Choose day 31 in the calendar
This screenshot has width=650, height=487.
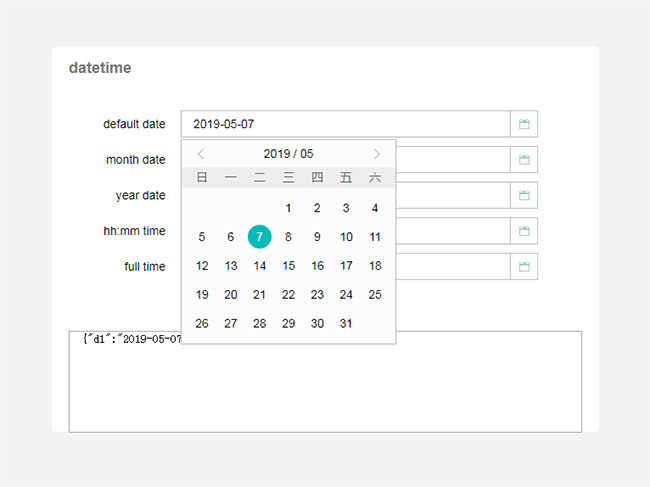tap(346, 323)
